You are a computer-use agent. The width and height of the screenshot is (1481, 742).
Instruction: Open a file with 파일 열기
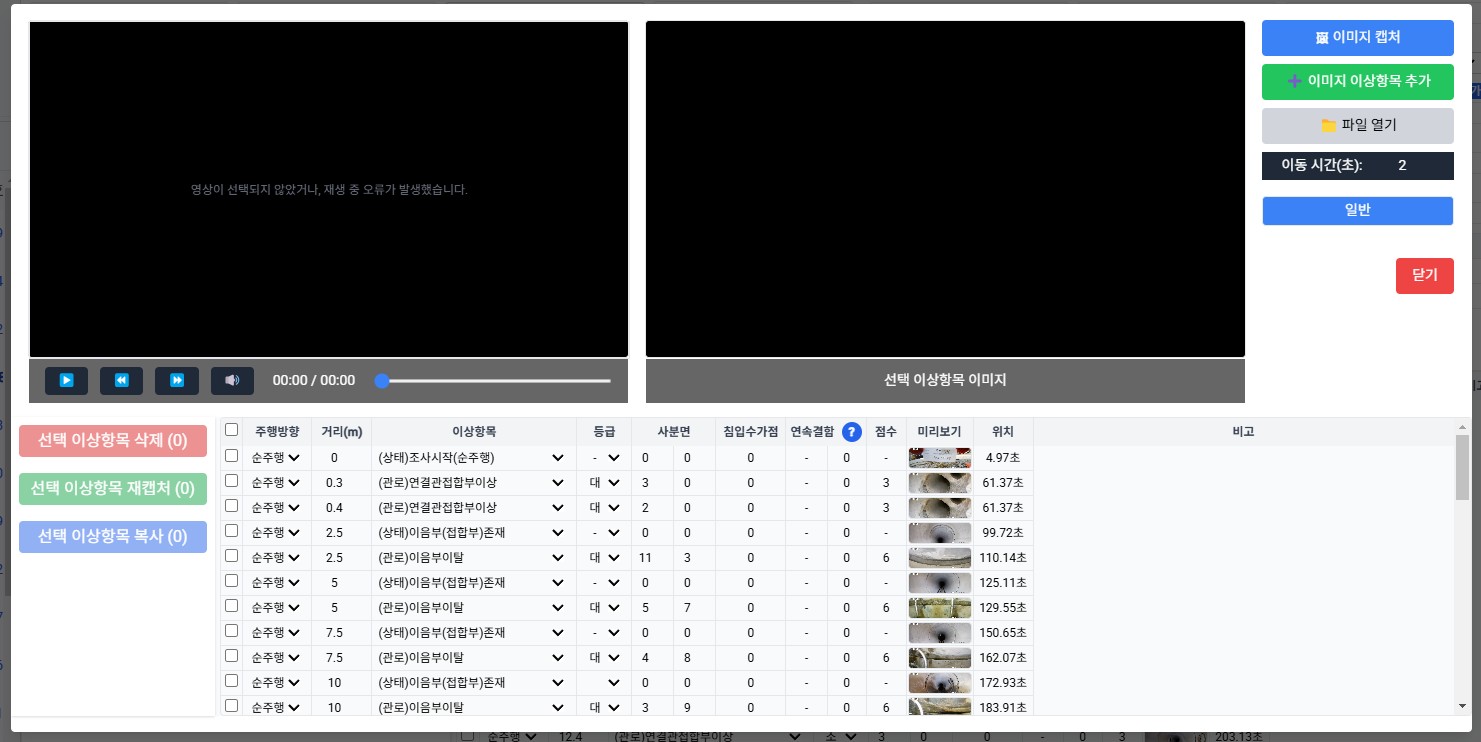pos(1357,125)
